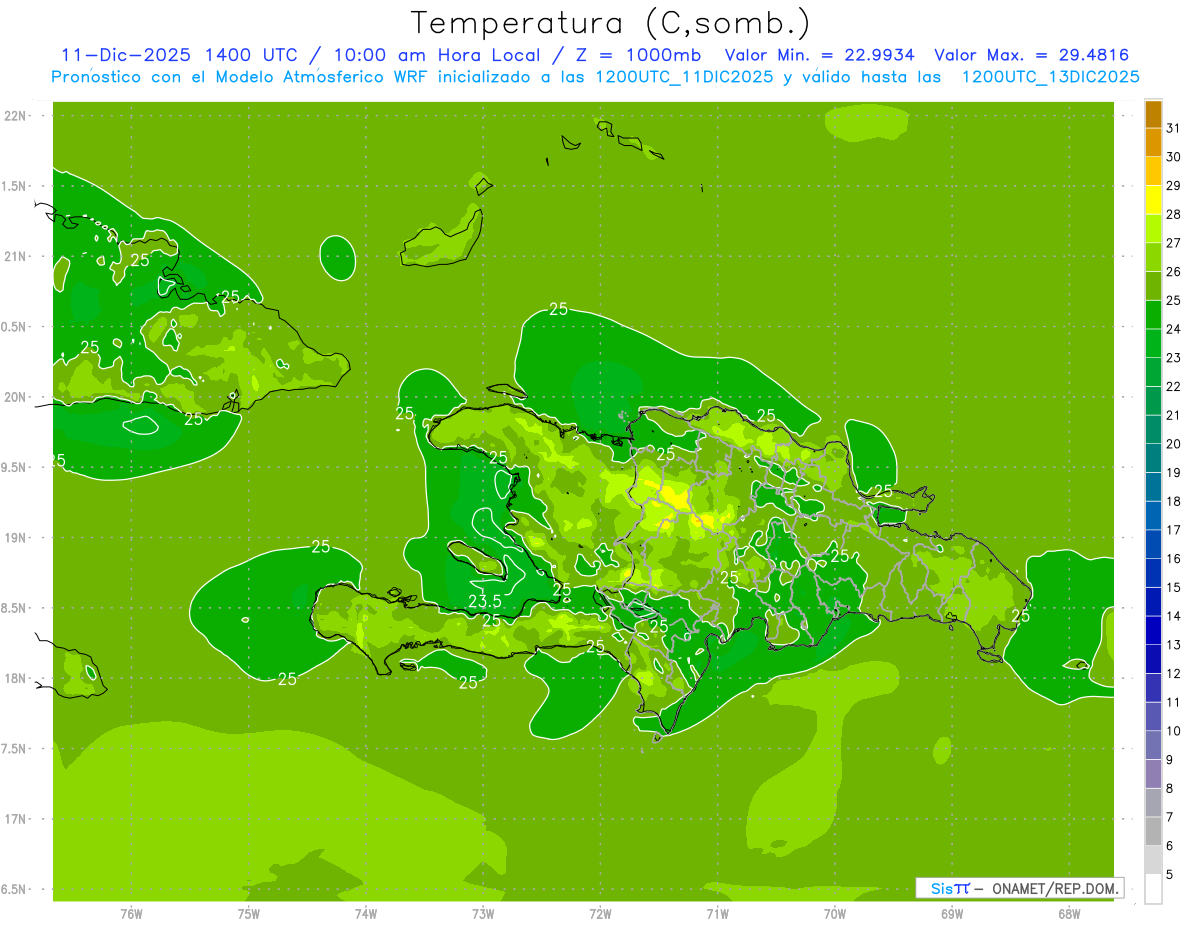Click the '73W' longitude axis label
Viewport: 1200px width, 927px height.
pos(483,913)
